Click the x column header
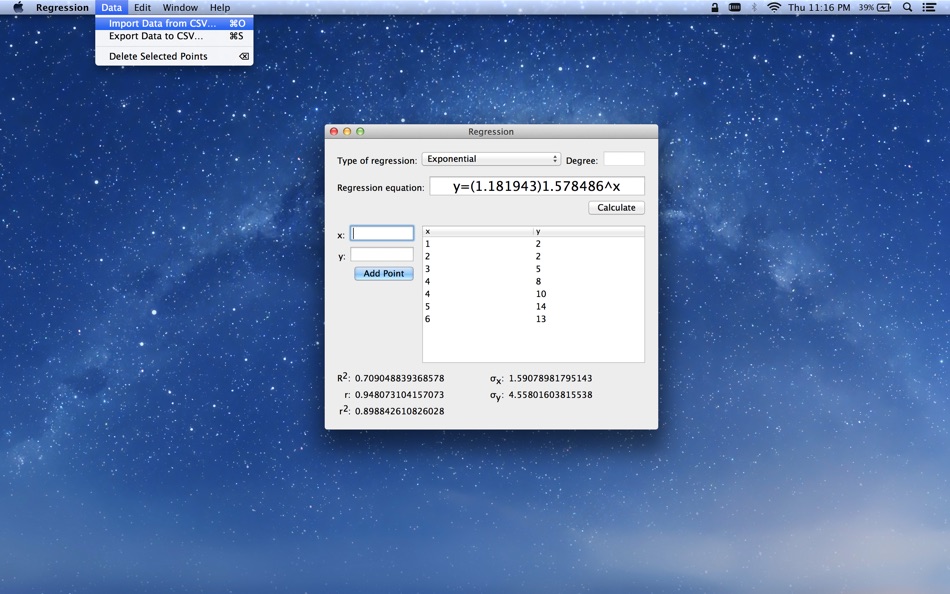Screen dimensions: 950x594 [477, 232]
